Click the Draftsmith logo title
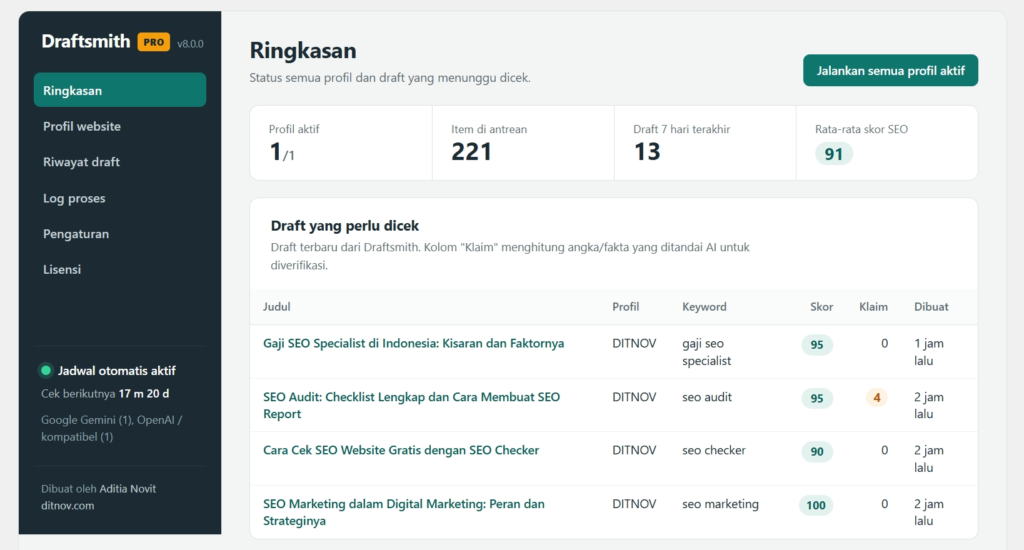The image size is (1024, 550). click(86, 41)
